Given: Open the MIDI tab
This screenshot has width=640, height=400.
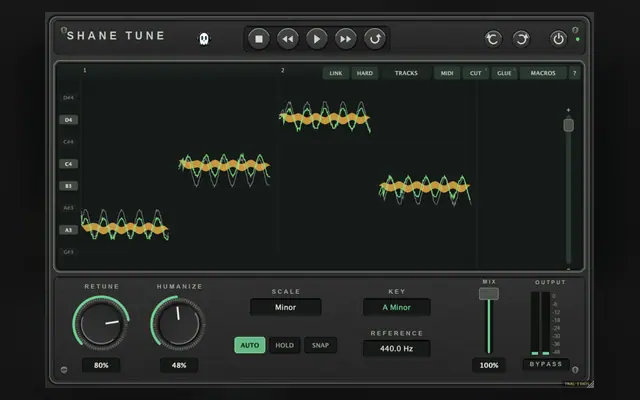Looking at the screenshot, I should pos(447,73).
